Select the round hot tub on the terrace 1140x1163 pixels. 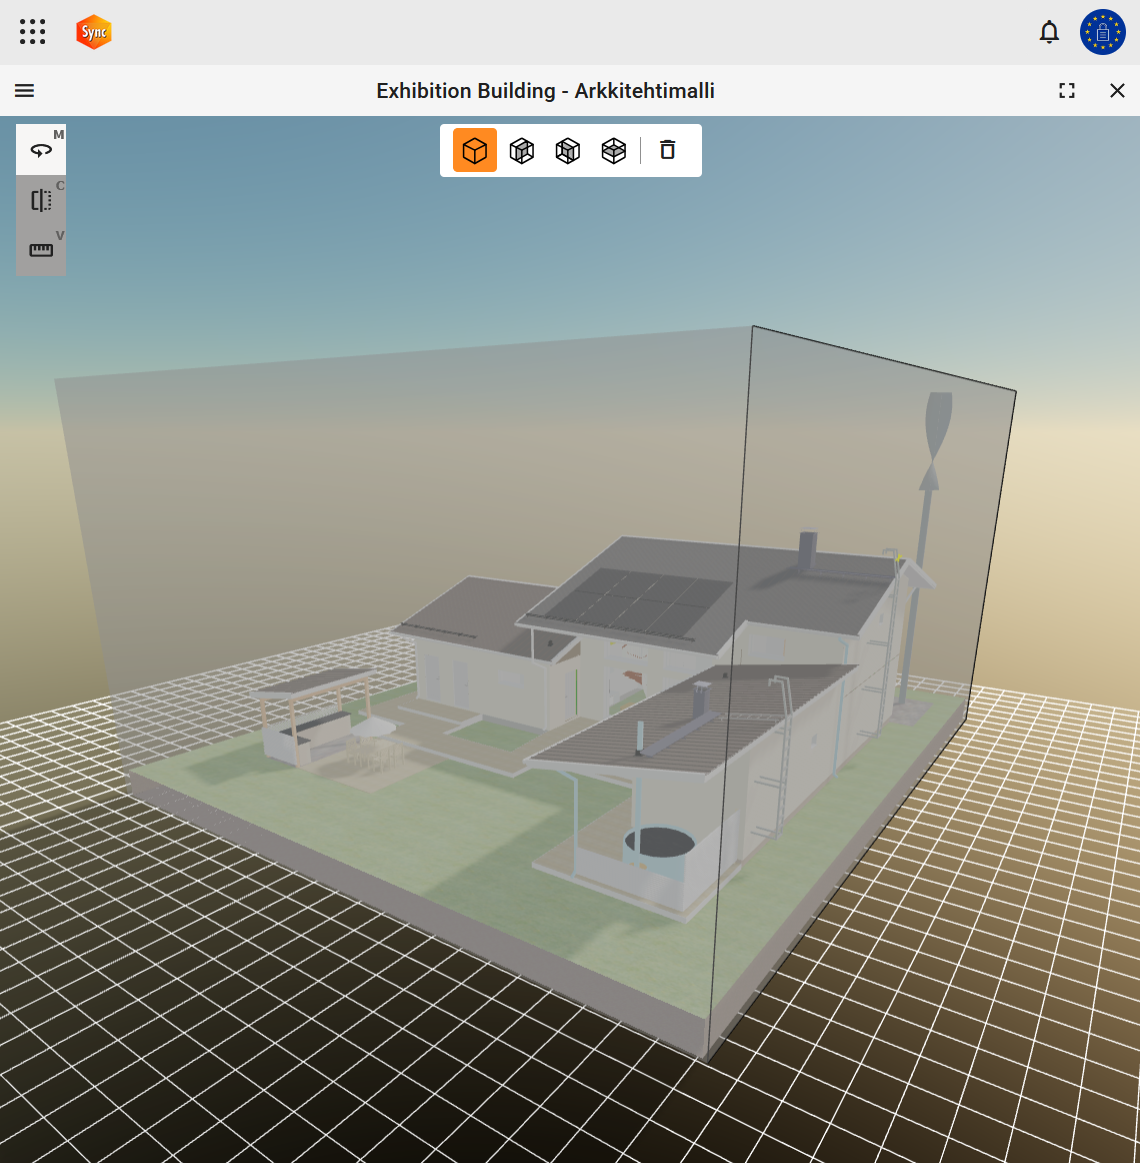tap(659, 843)
